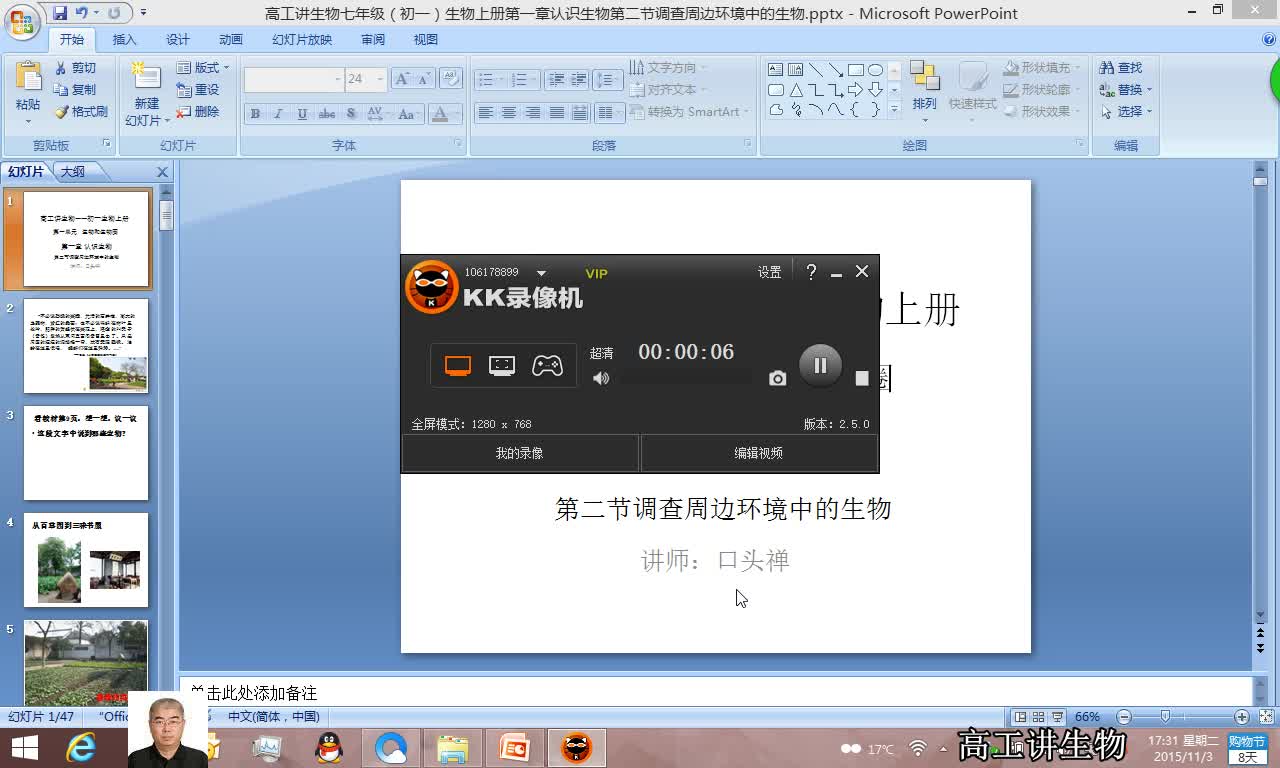
Task: Toggle text Shadow formatting
Action: point(350,114)
